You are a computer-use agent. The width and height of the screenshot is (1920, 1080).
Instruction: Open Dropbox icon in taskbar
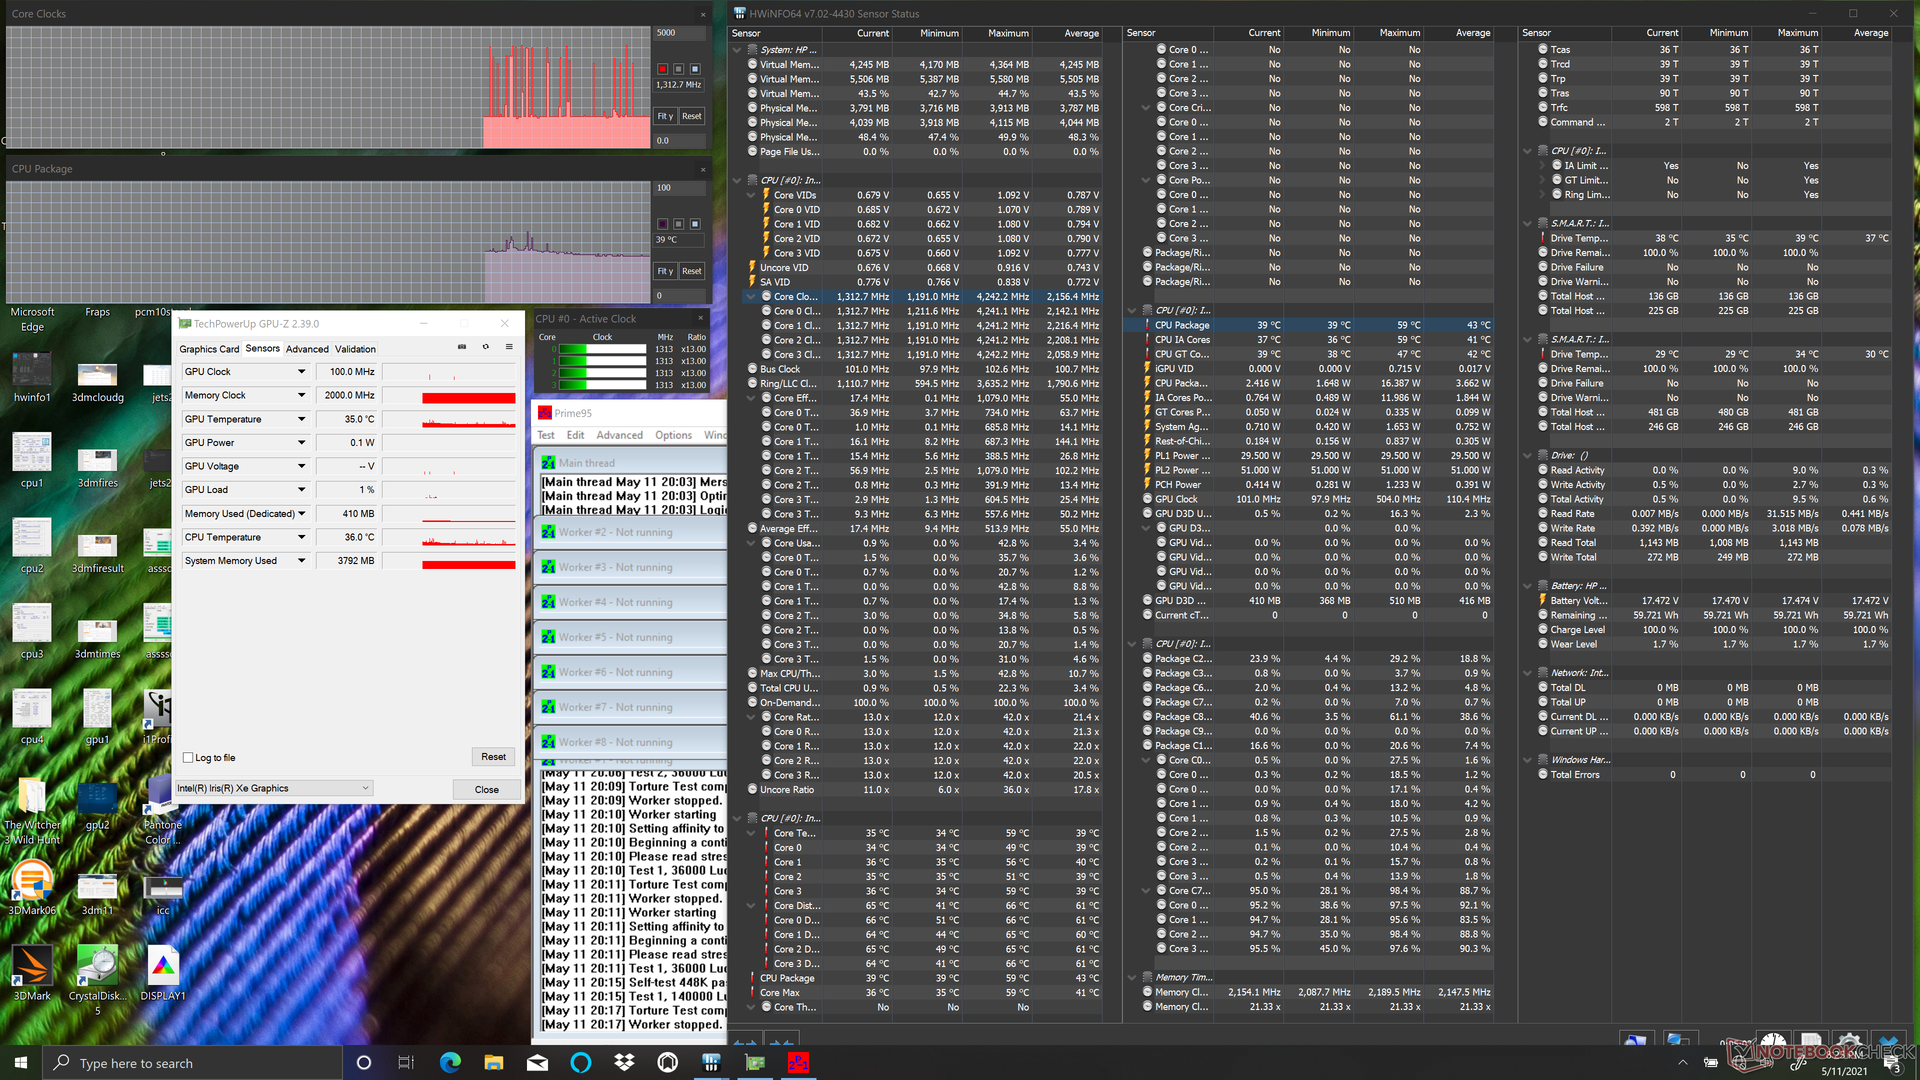pos(624,1062)
